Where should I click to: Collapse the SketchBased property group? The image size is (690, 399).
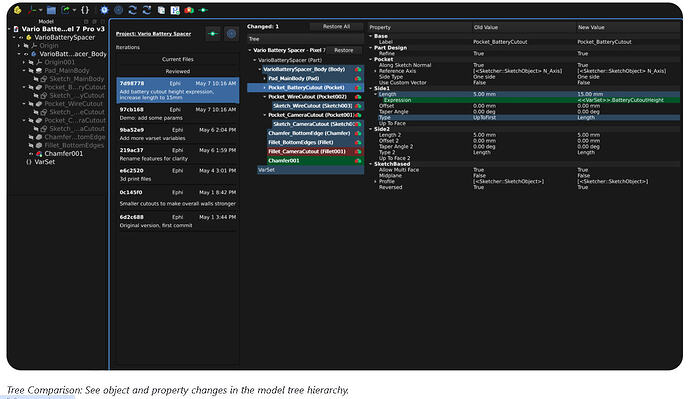click(371, 164)
